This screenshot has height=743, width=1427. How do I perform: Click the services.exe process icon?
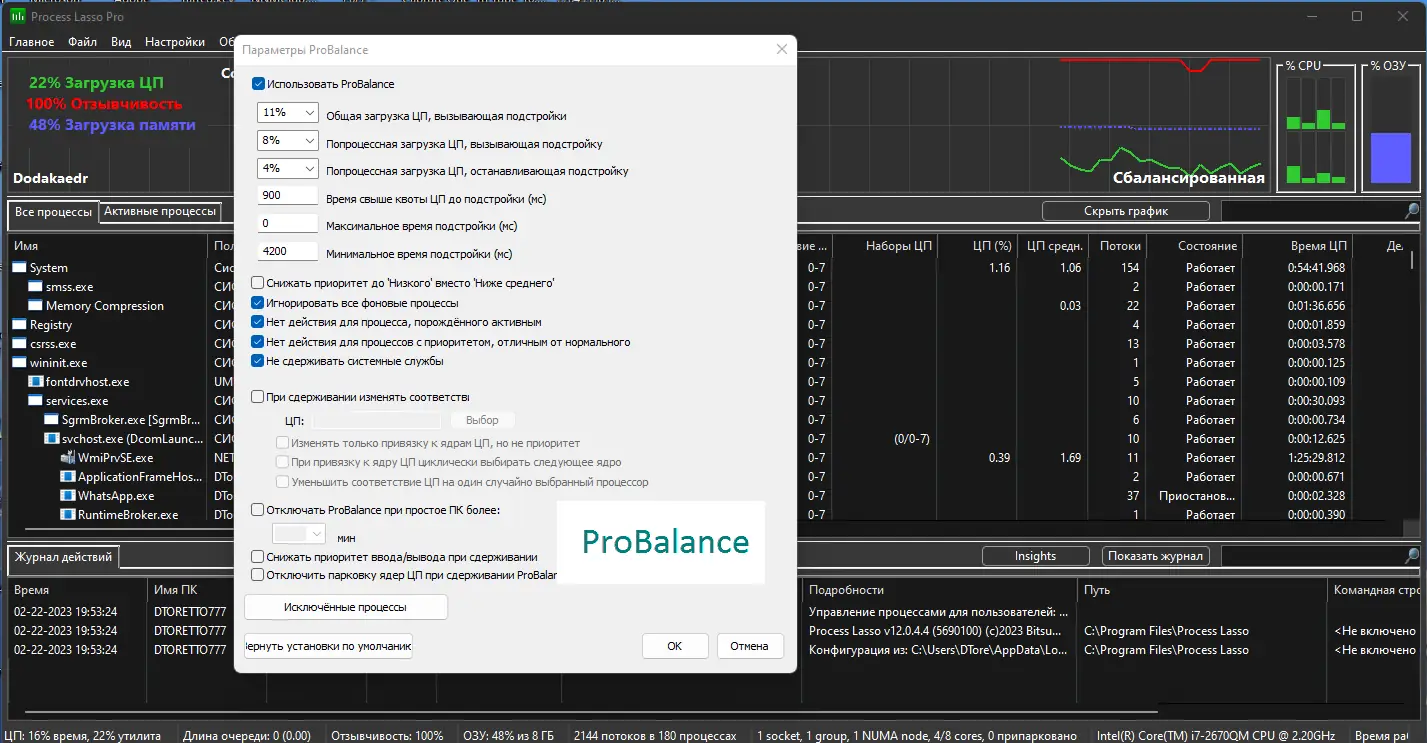point(36,401)
